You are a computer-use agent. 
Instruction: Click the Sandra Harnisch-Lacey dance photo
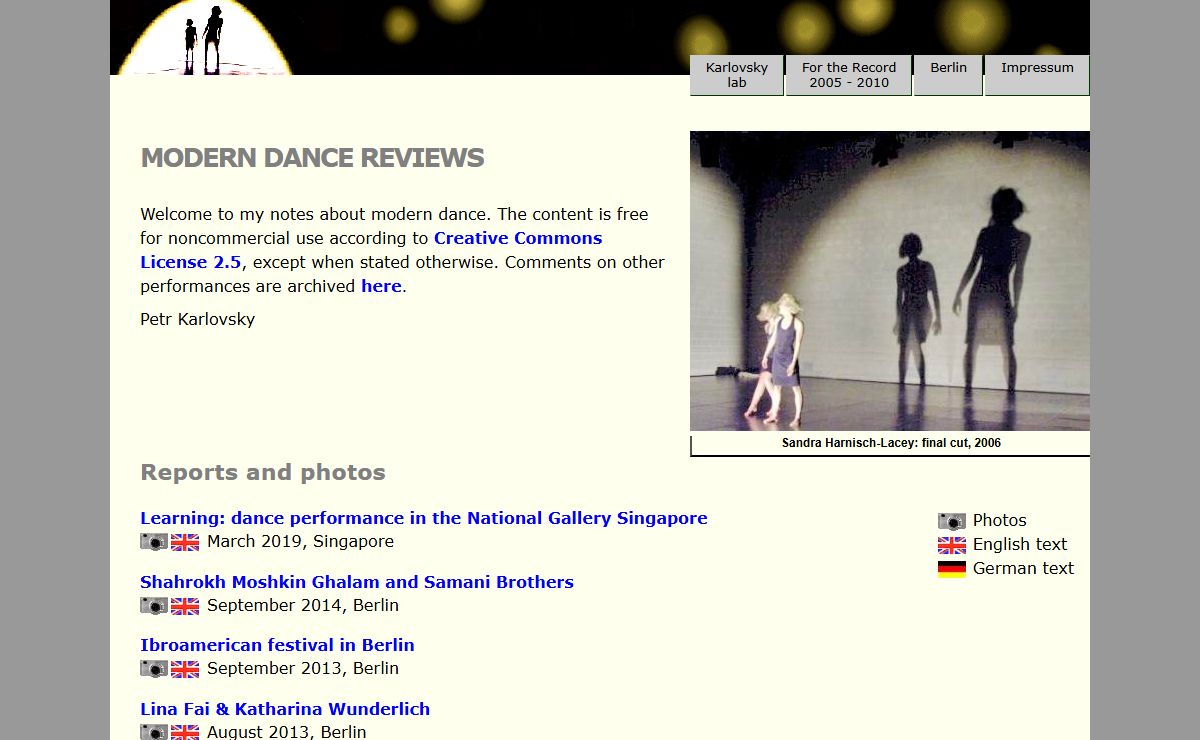click(x=890, y=281)
